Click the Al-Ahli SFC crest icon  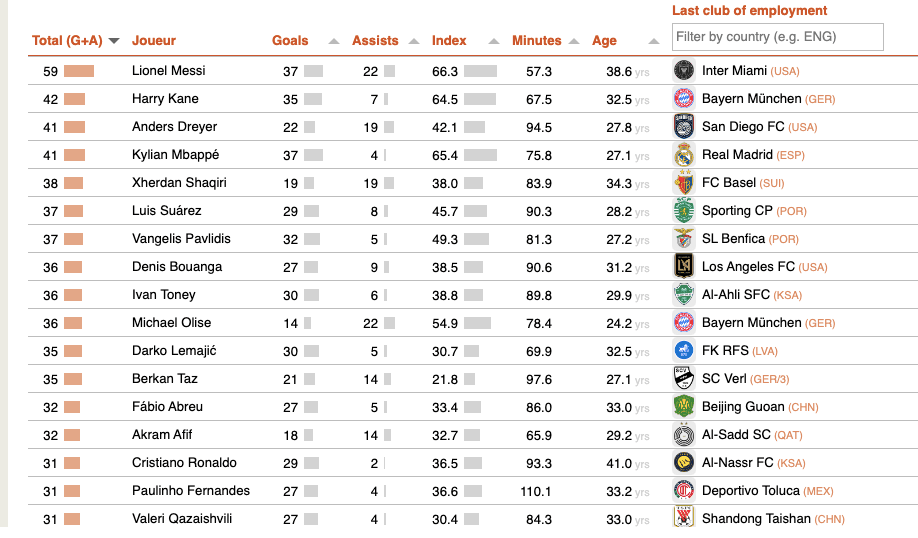pos(683,295)
